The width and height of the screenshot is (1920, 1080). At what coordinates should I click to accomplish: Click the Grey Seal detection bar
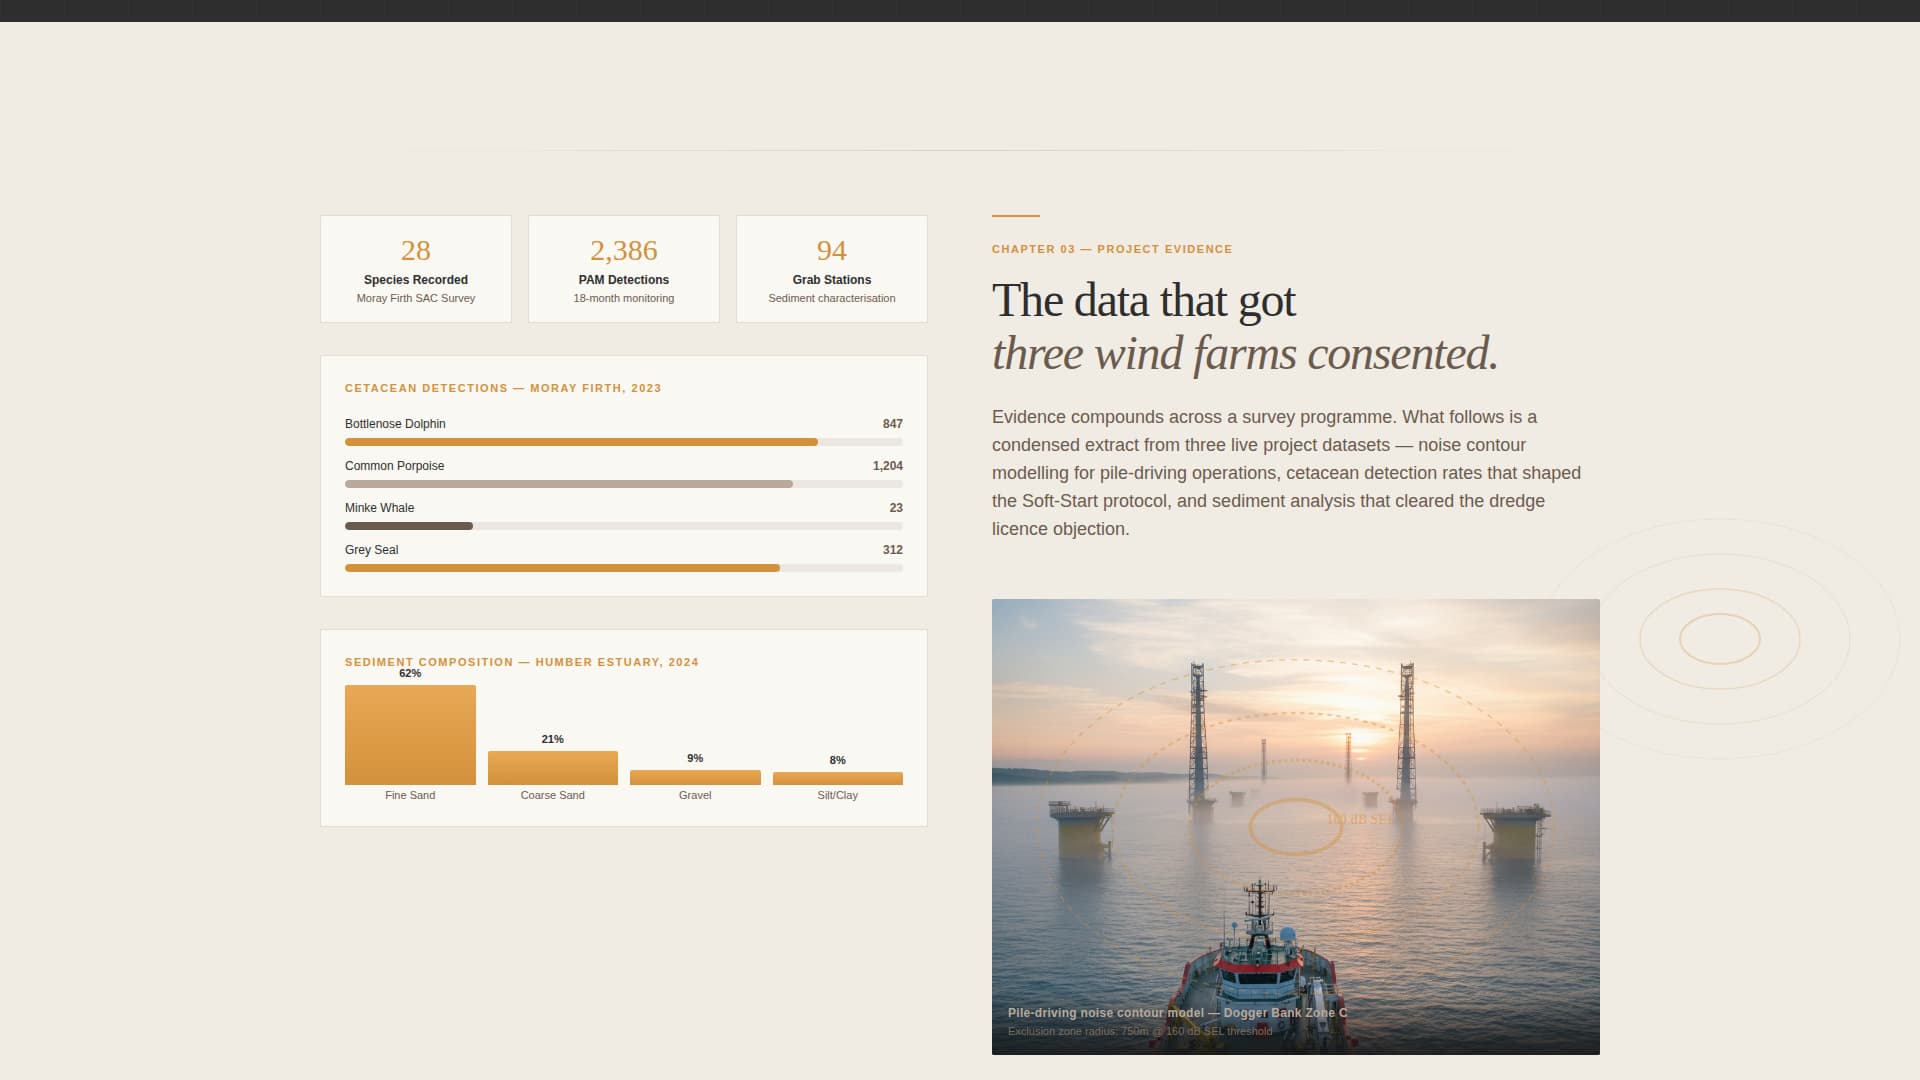pyautogui.click(x=562, y=567)
